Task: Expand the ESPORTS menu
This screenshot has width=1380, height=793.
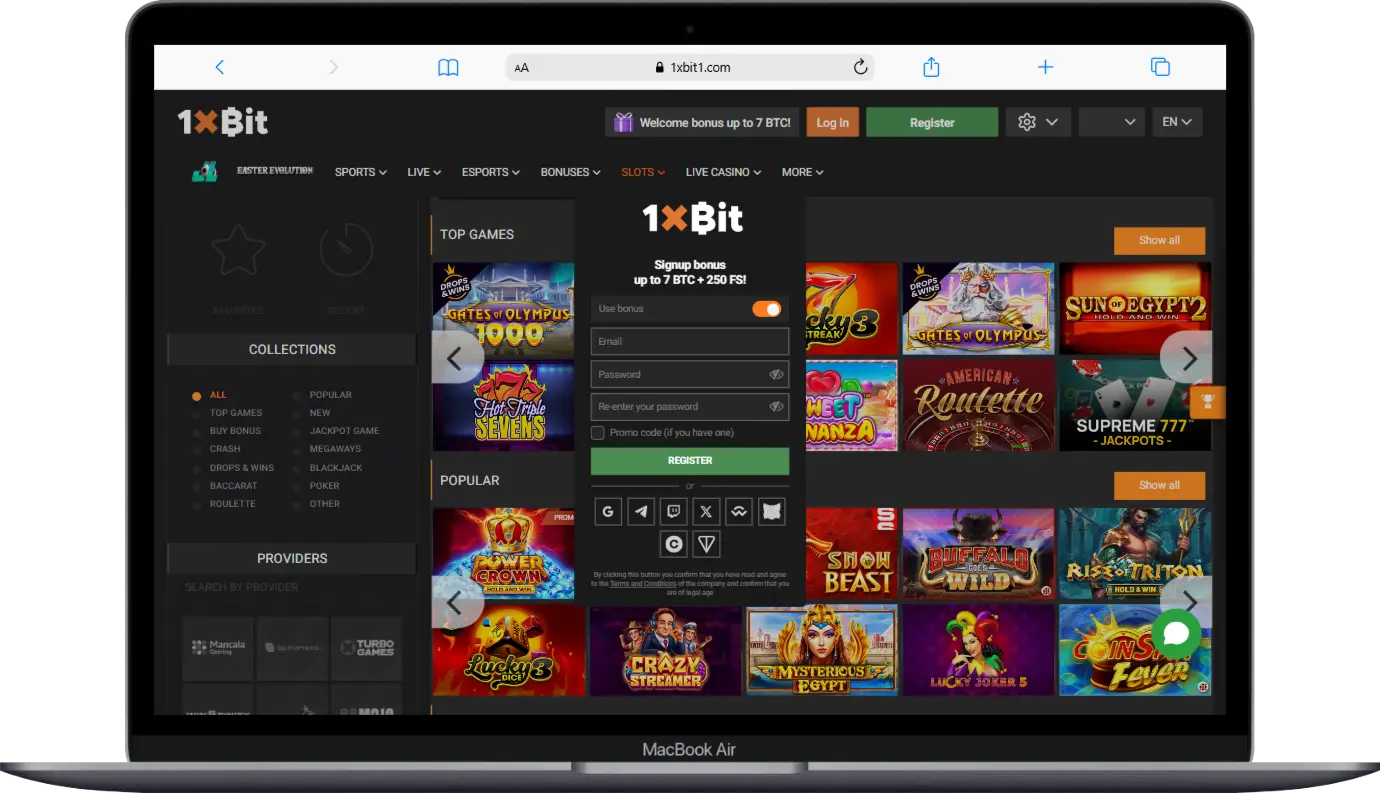Action: click(491, 172)
